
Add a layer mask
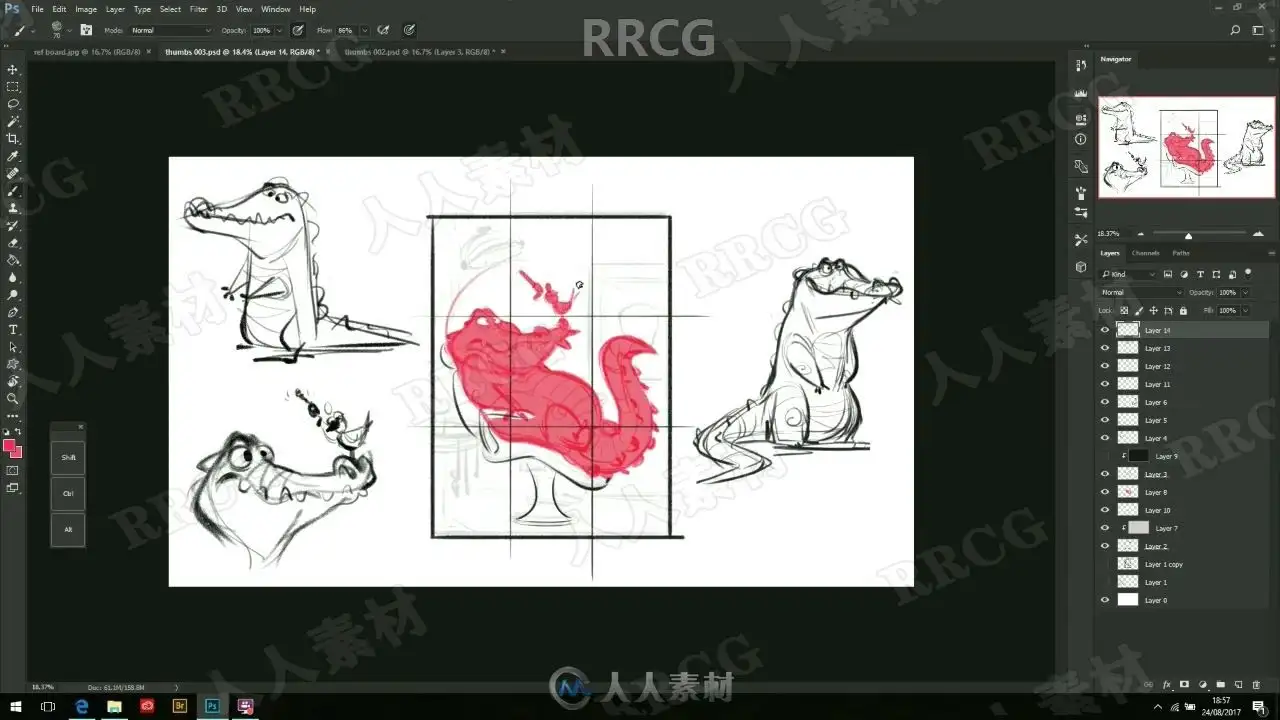pyautogui.click(x=1185, y=685)
